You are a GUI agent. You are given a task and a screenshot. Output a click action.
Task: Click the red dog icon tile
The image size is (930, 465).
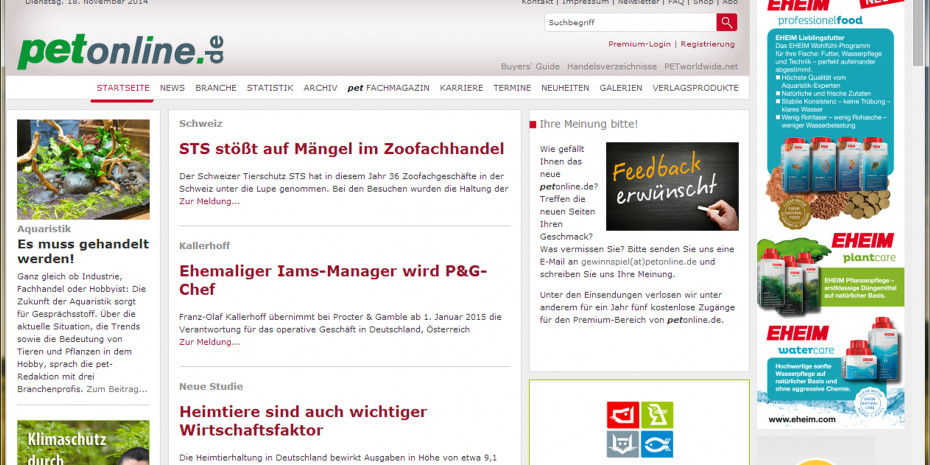pyautogui.click(x=623, y=415)
